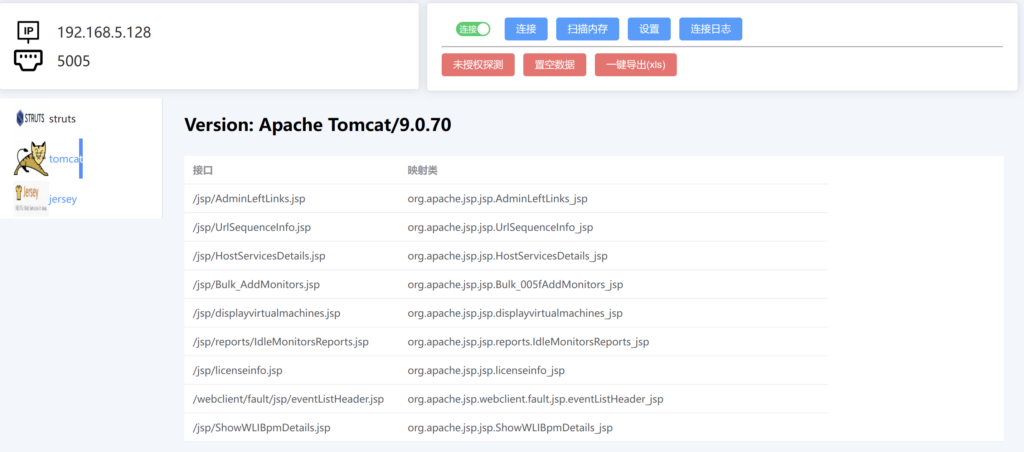
Task: Select the struts sidebar tab
Action: tap(63, 119)
